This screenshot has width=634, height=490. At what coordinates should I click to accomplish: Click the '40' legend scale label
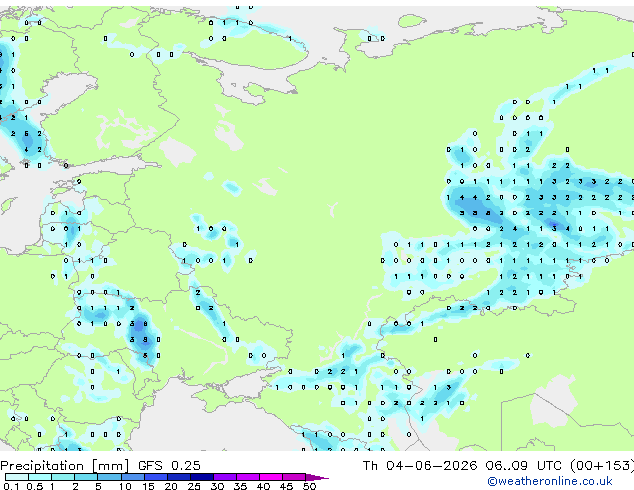[x=263, y=486]
